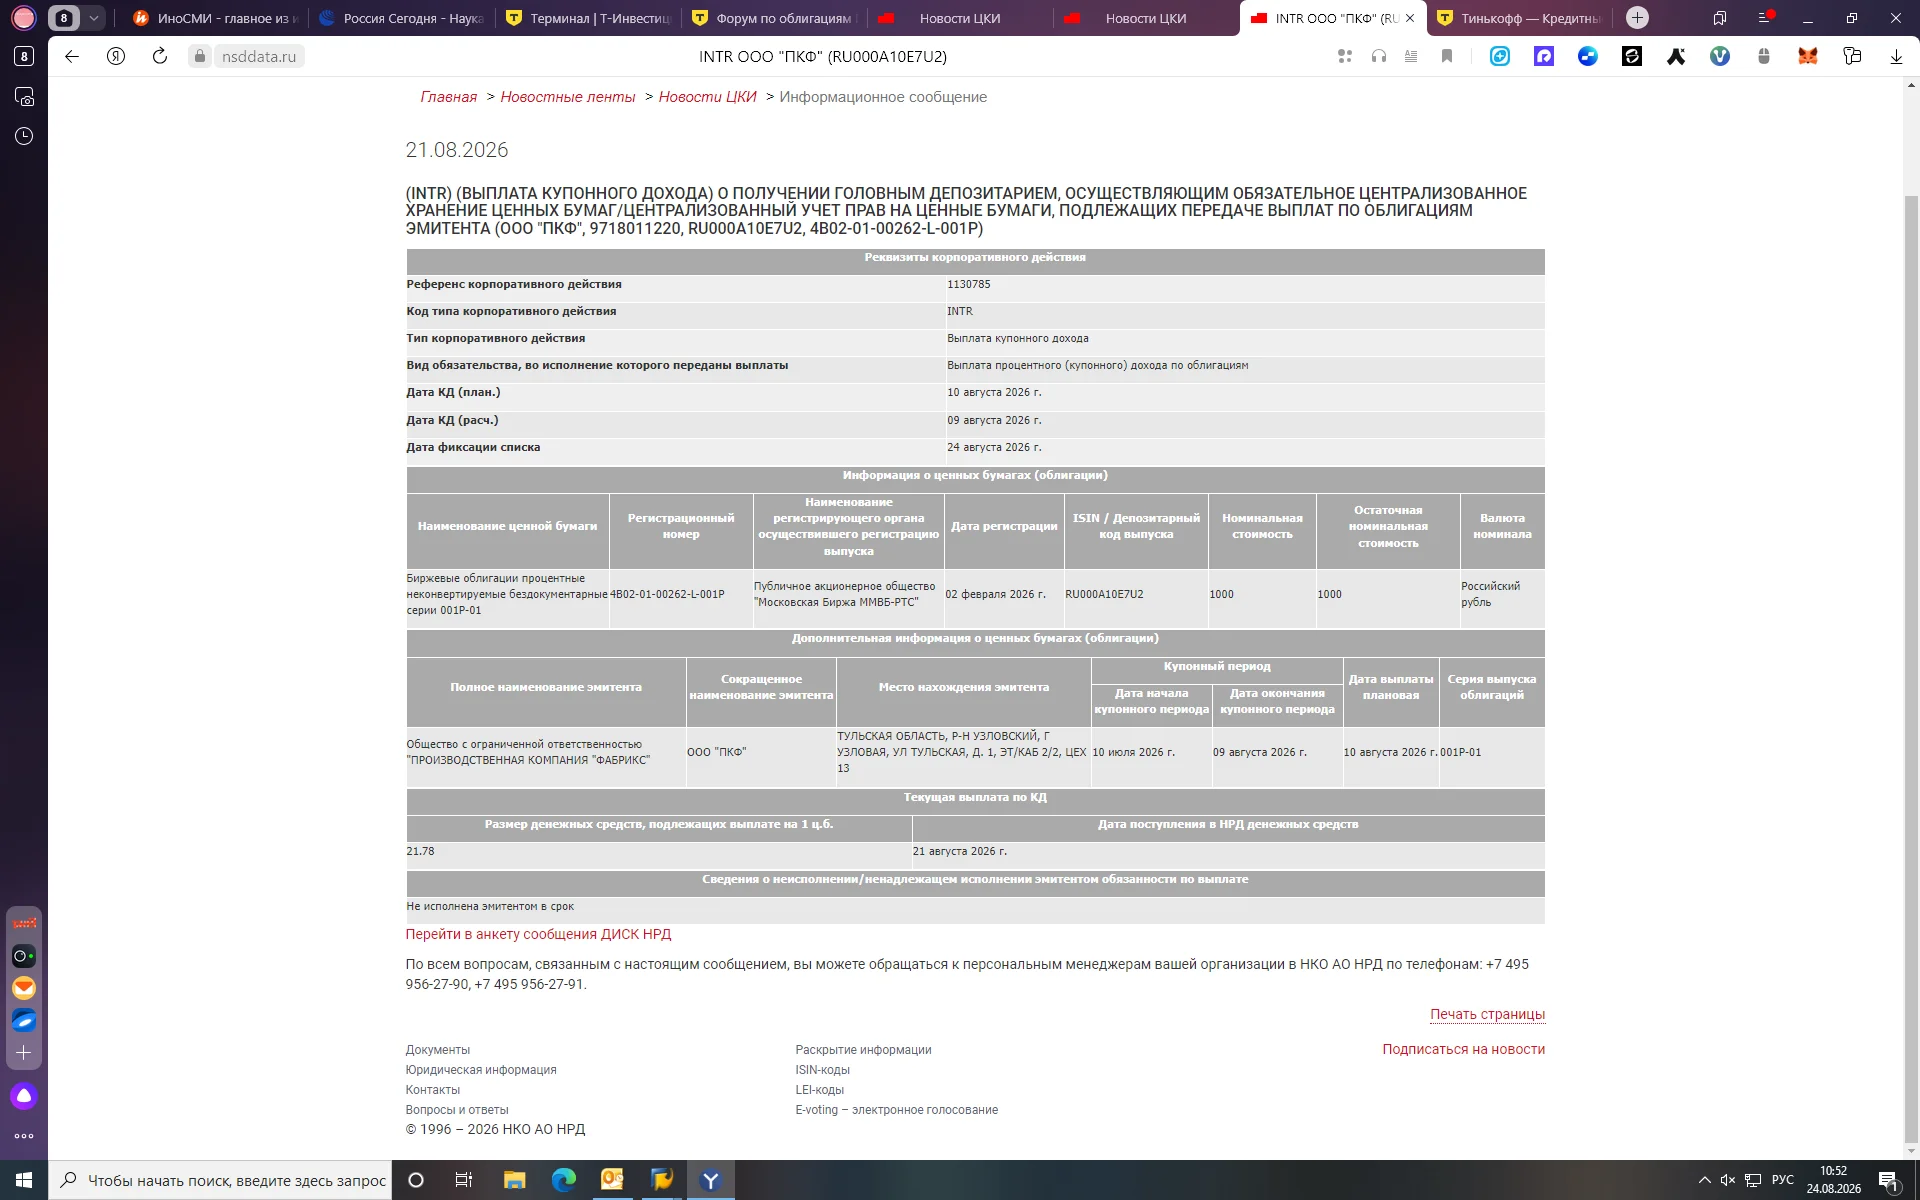Screen dimensions: 1920x1200
Task: Click the nsddata.ru address field
Action: coord(259,57)
